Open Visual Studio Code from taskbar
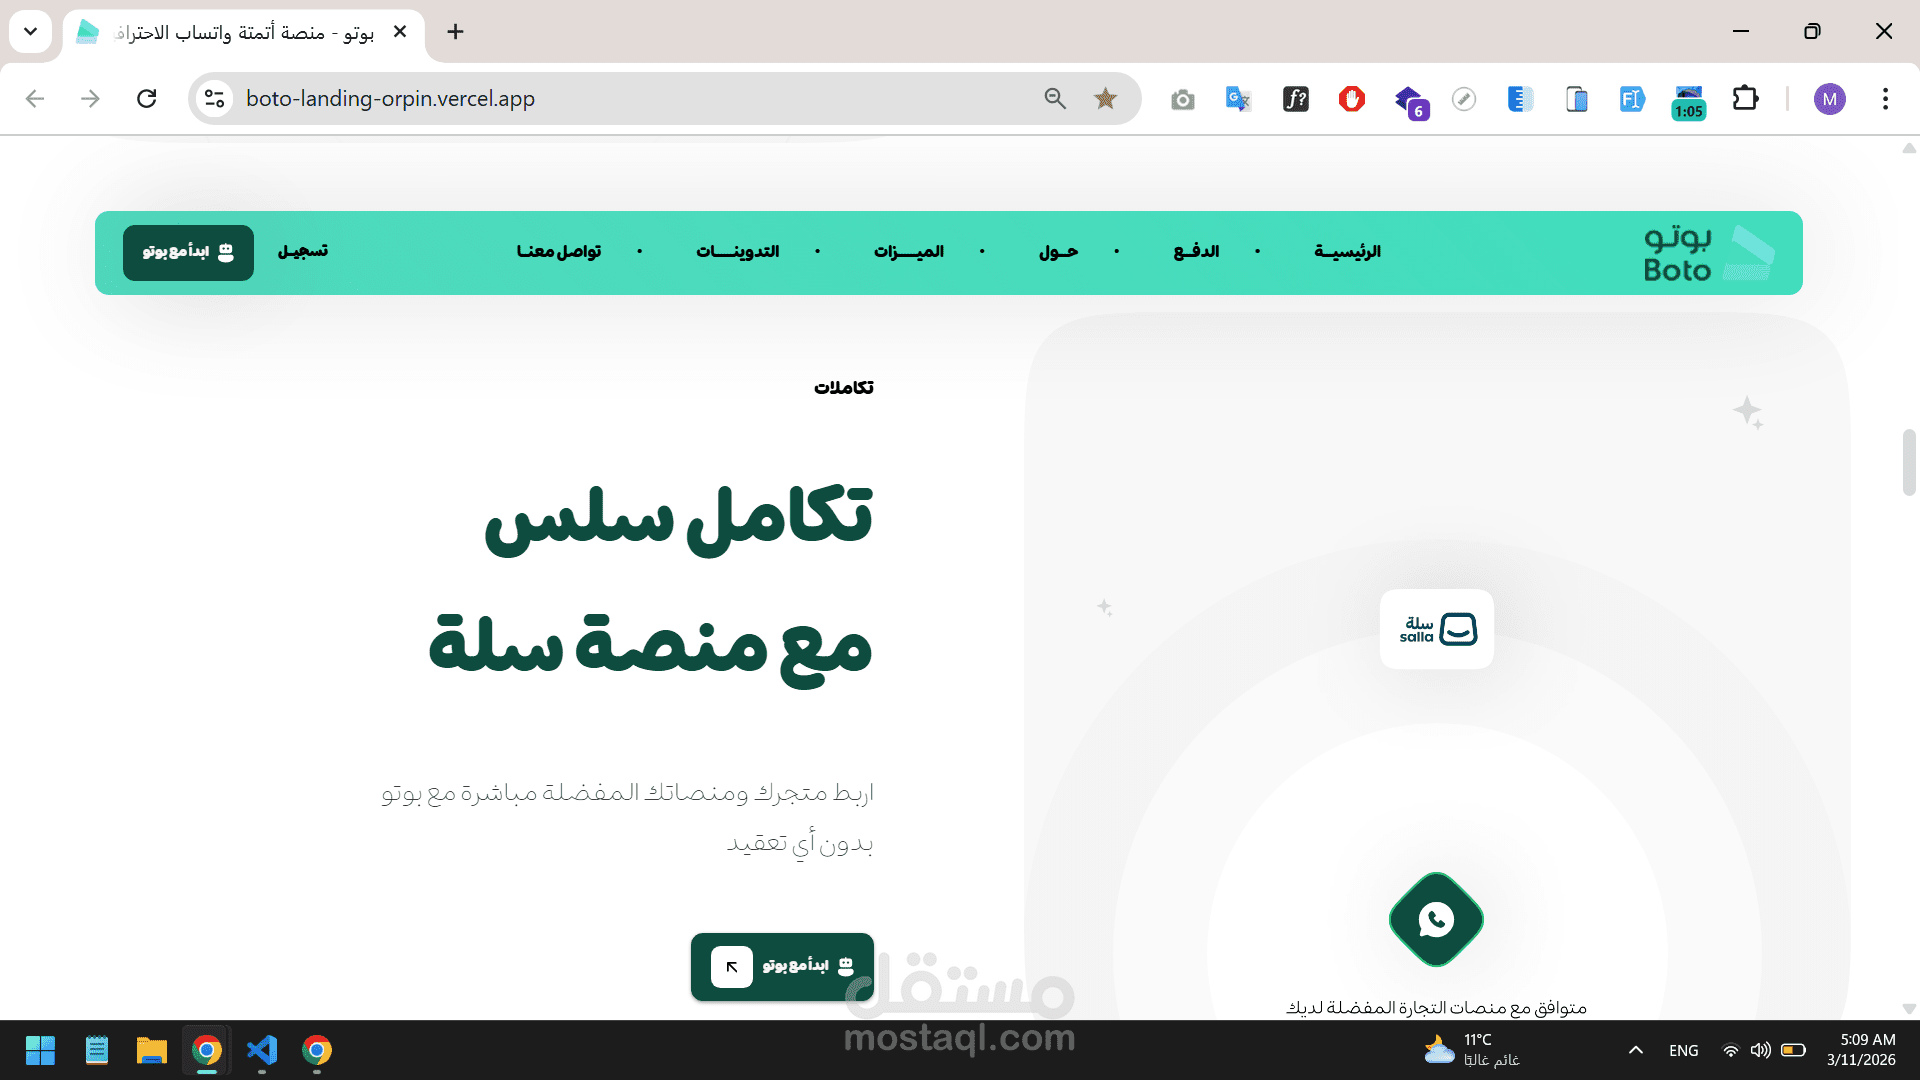This screenshot has height=1080, width=1920. click(x=262, y=1050)
